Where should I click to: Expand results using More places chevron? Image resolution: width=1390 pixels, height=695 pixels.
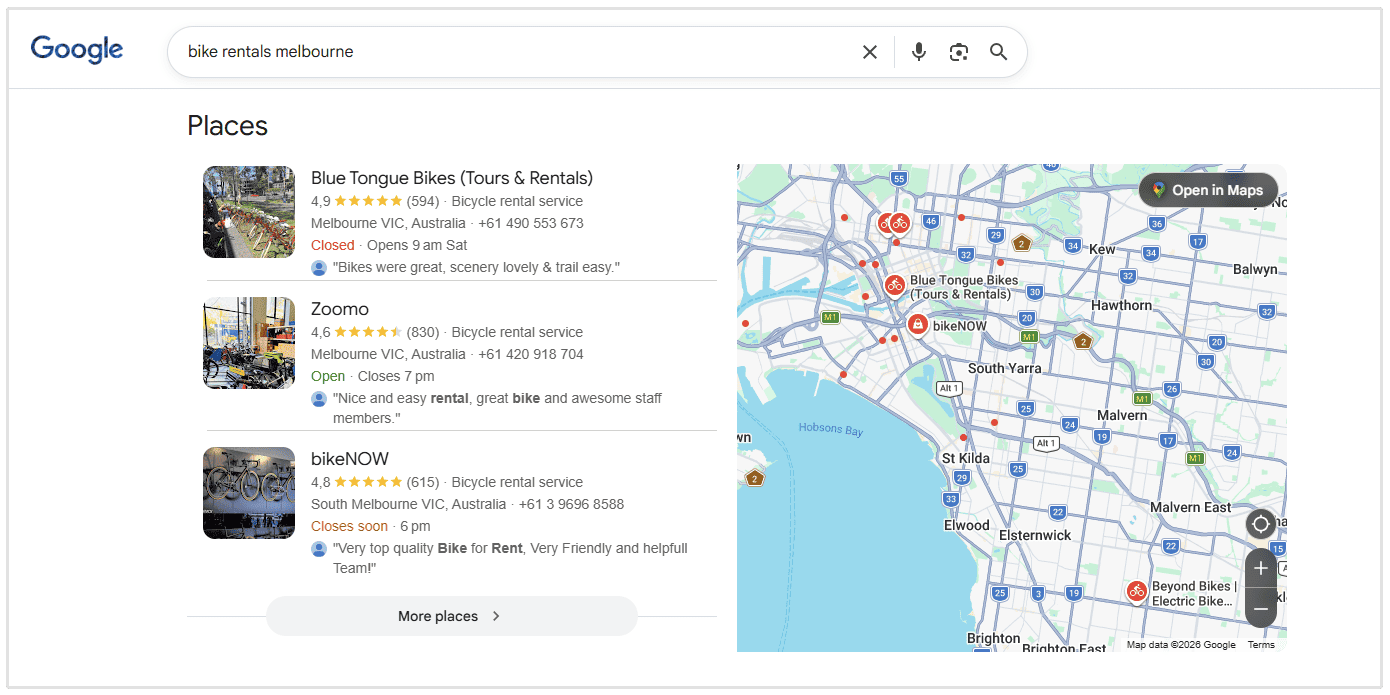tap(496, 616)
